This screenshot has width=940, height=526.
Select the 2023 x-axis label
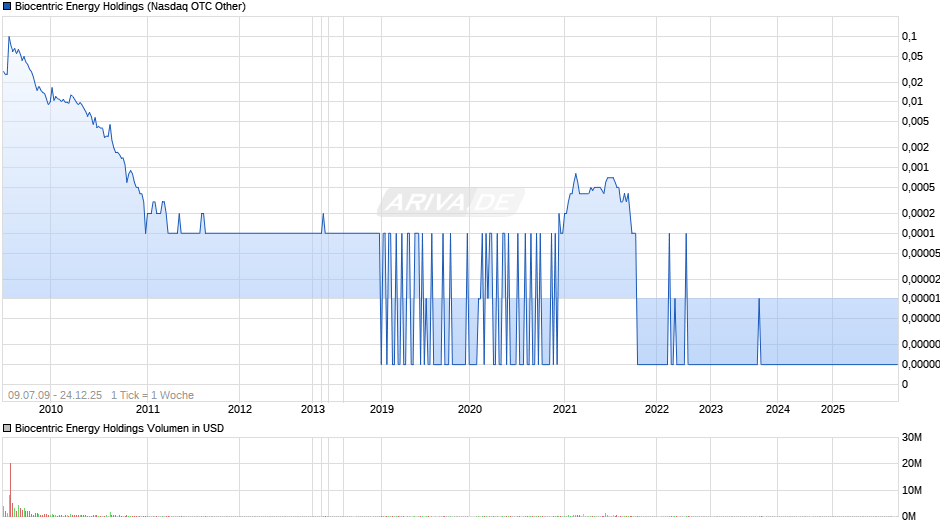click(710, 409)
